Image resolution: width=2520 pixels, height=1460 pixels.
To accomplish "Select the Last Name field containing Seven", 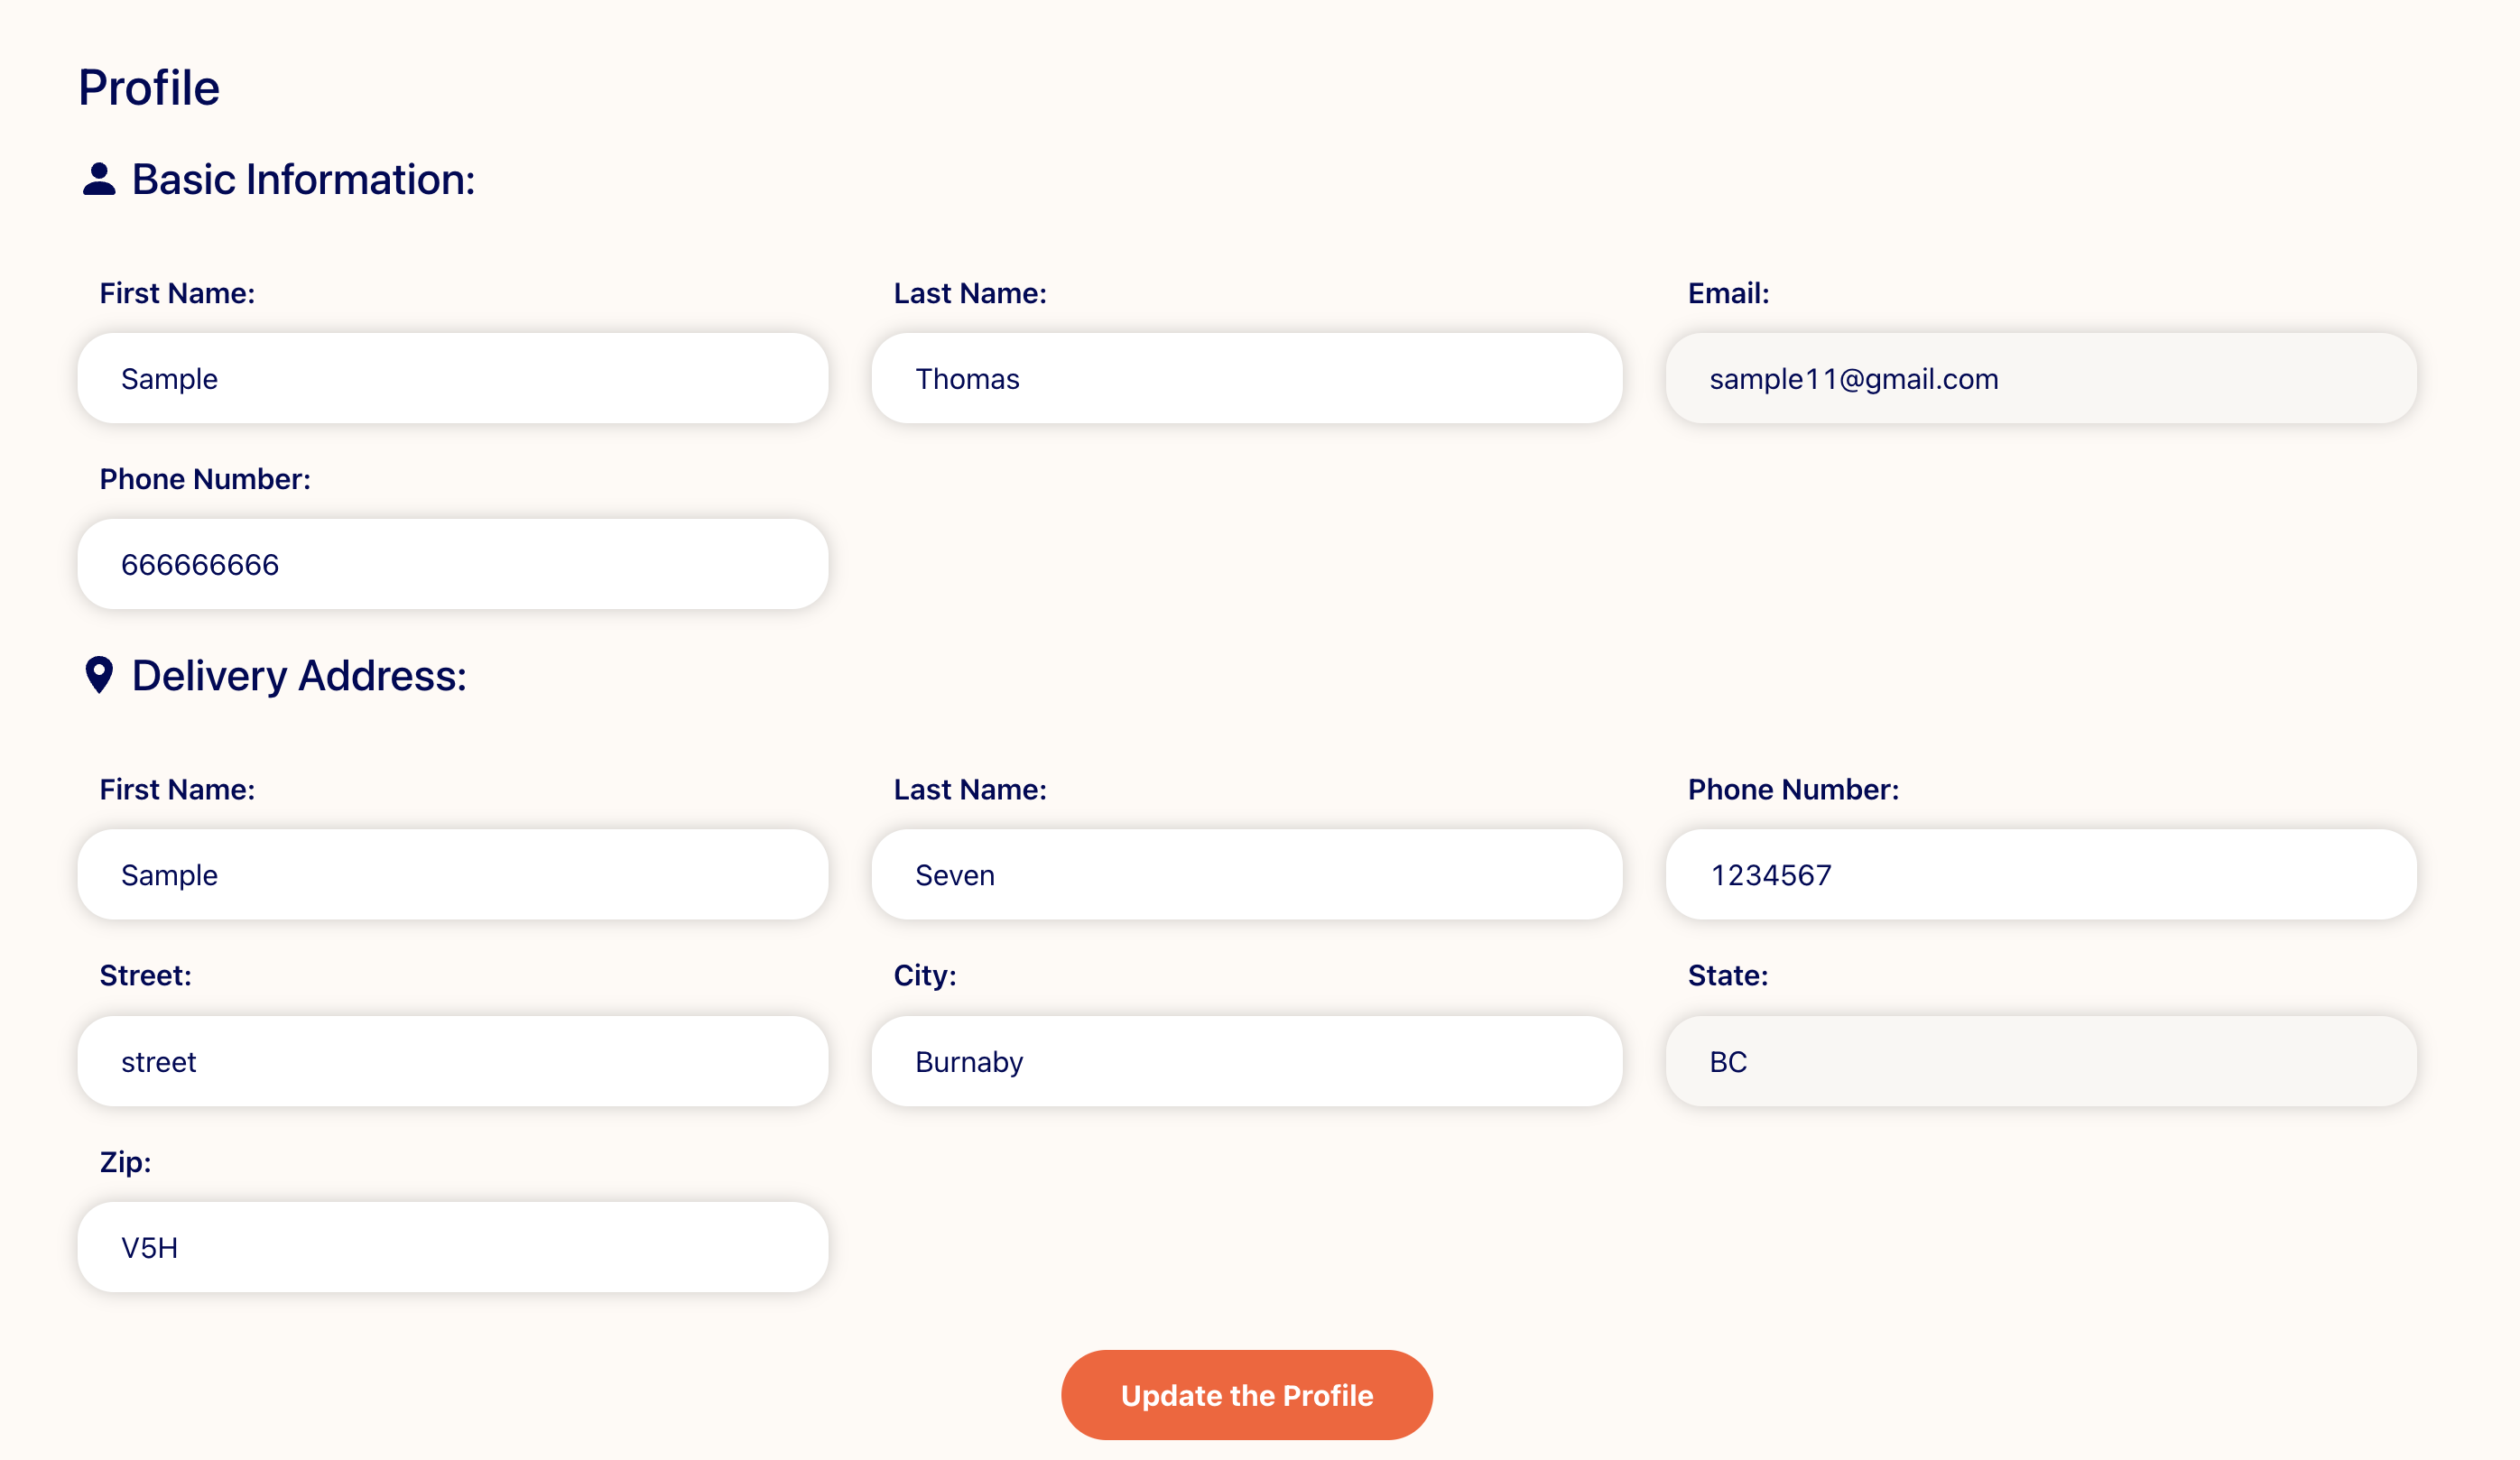I will tap(1247, 874).
